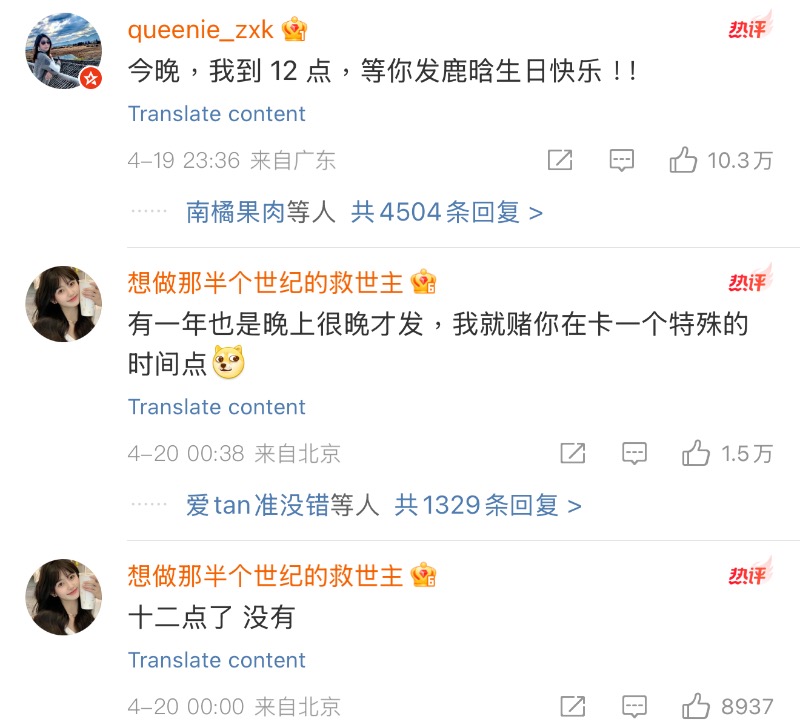
Task: Like the "十二点了 没有" comment
Action: tap(696, 706)
